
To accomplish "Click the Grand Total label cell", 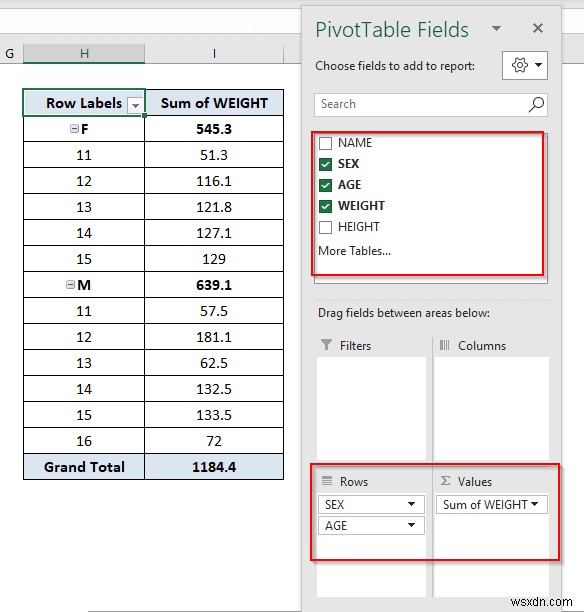I will [84, 467].
